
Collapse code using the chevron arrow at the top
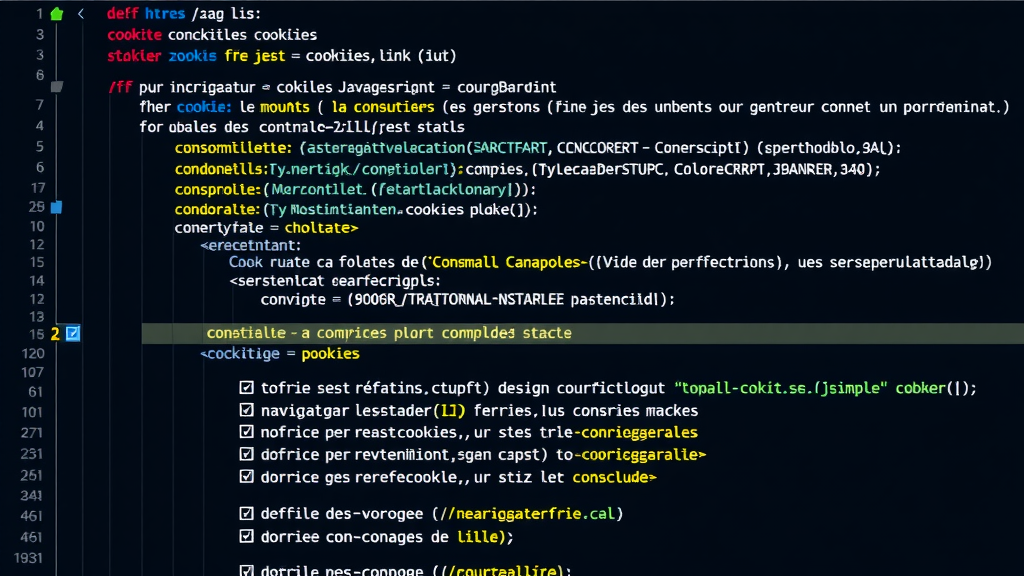[x=79, y=13]
